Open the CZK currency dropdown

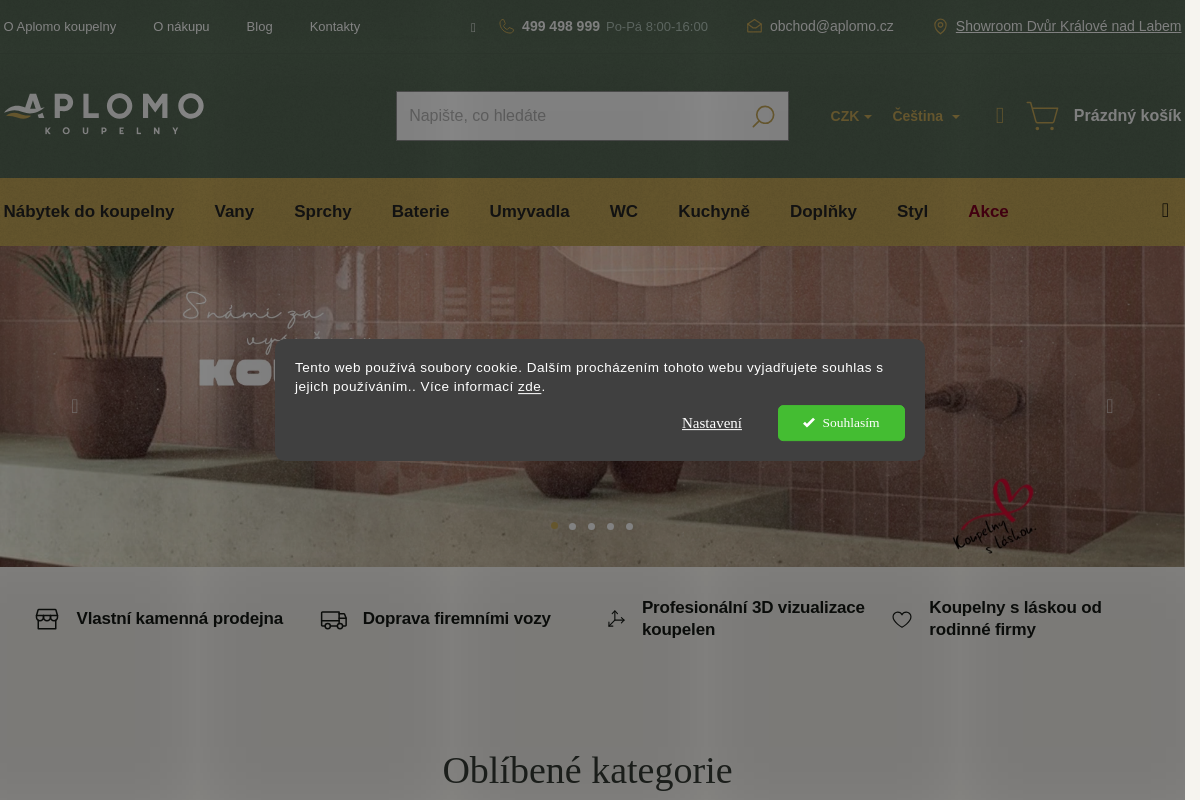coord(851,116)
